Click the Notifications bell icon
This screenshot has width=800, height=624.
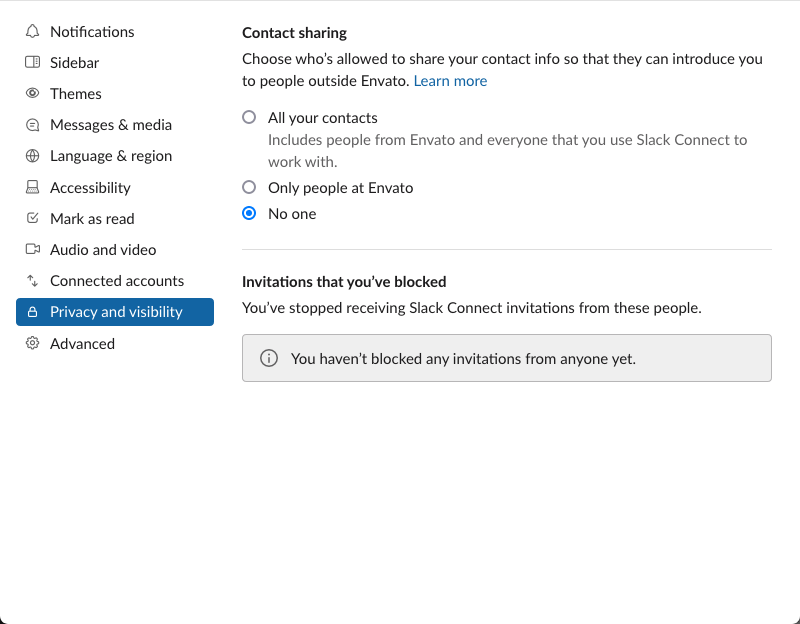[32, 32]
